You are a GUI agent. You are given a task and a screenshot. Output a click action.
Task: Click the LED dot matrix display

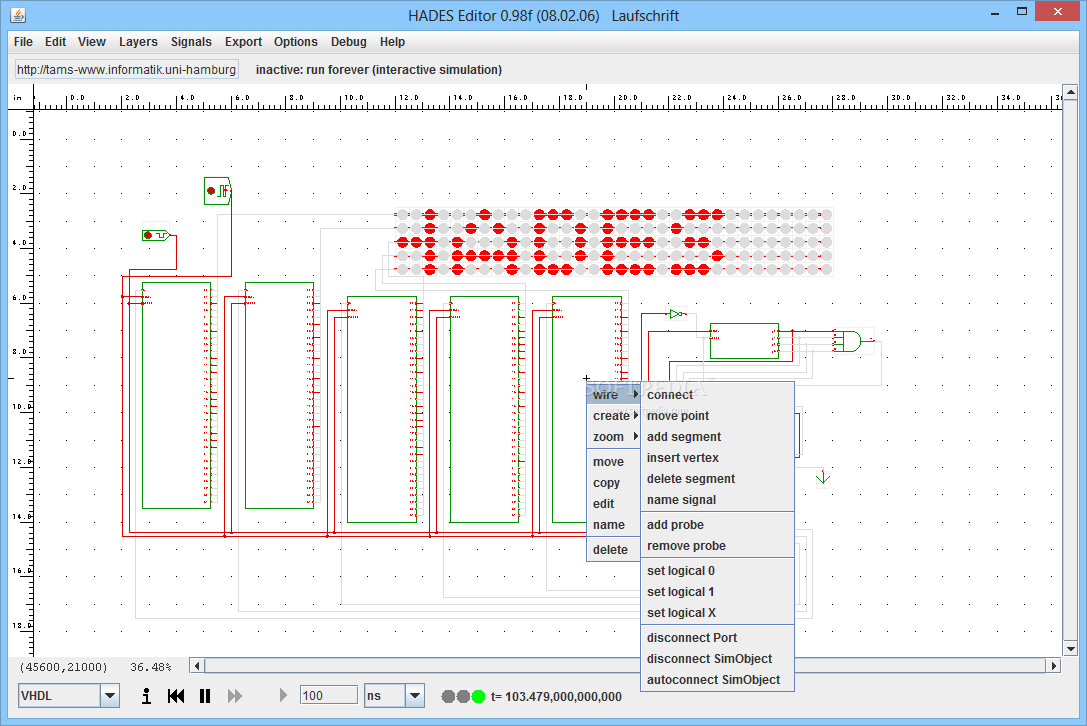[614, 241]
